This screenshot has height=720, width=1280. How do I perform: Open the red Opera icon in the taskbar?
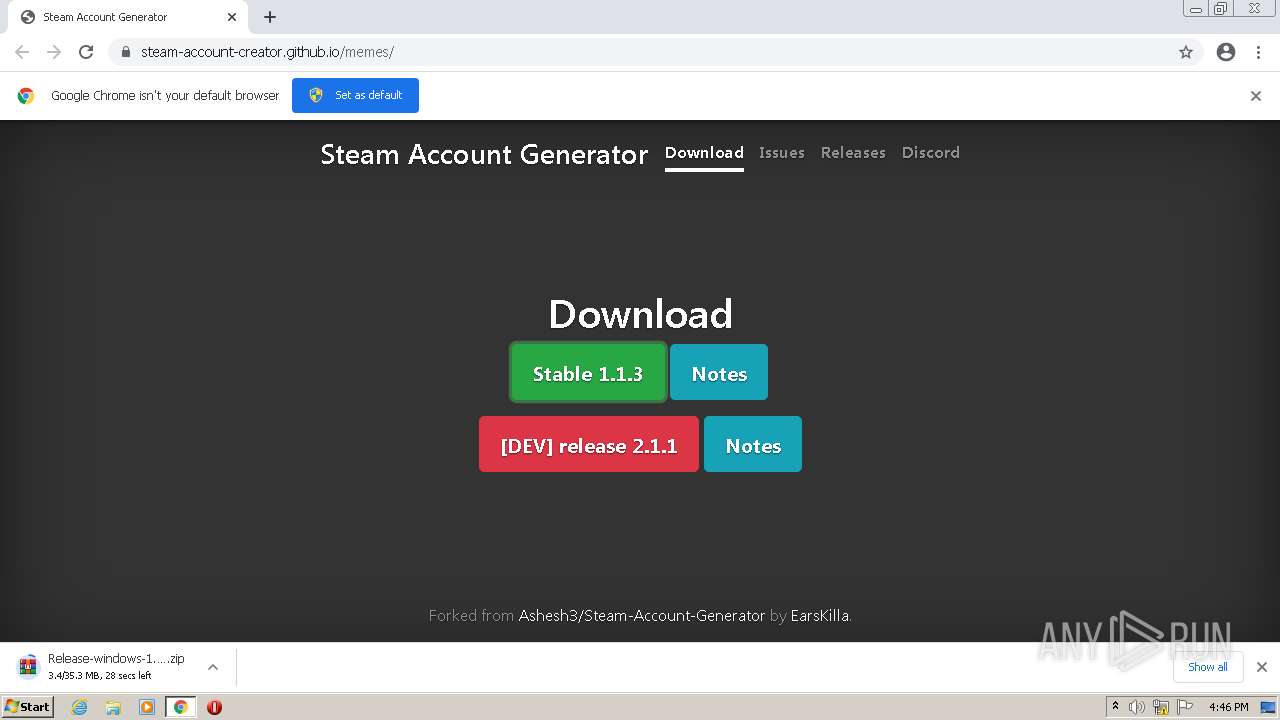(214, 707)
